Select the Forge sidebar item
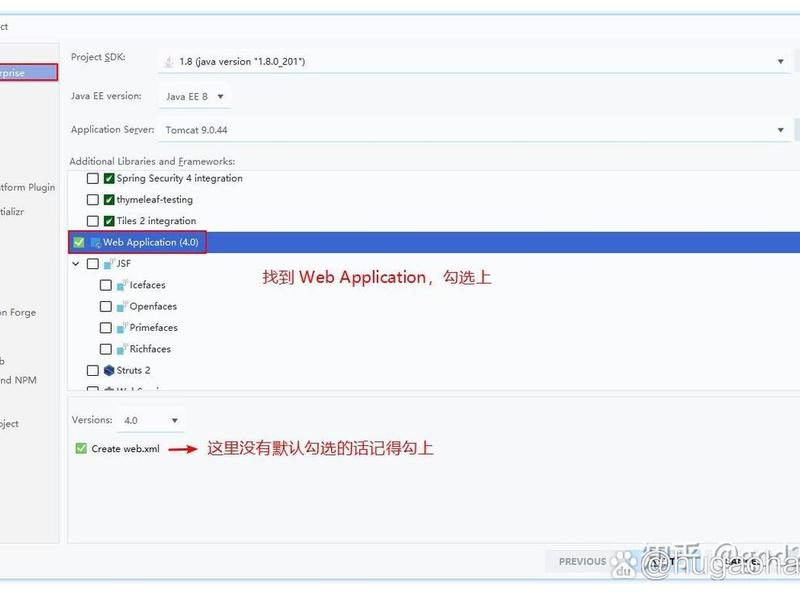This screenshot has height=600, width=800. pyautogui.click(x=18, y=312)
